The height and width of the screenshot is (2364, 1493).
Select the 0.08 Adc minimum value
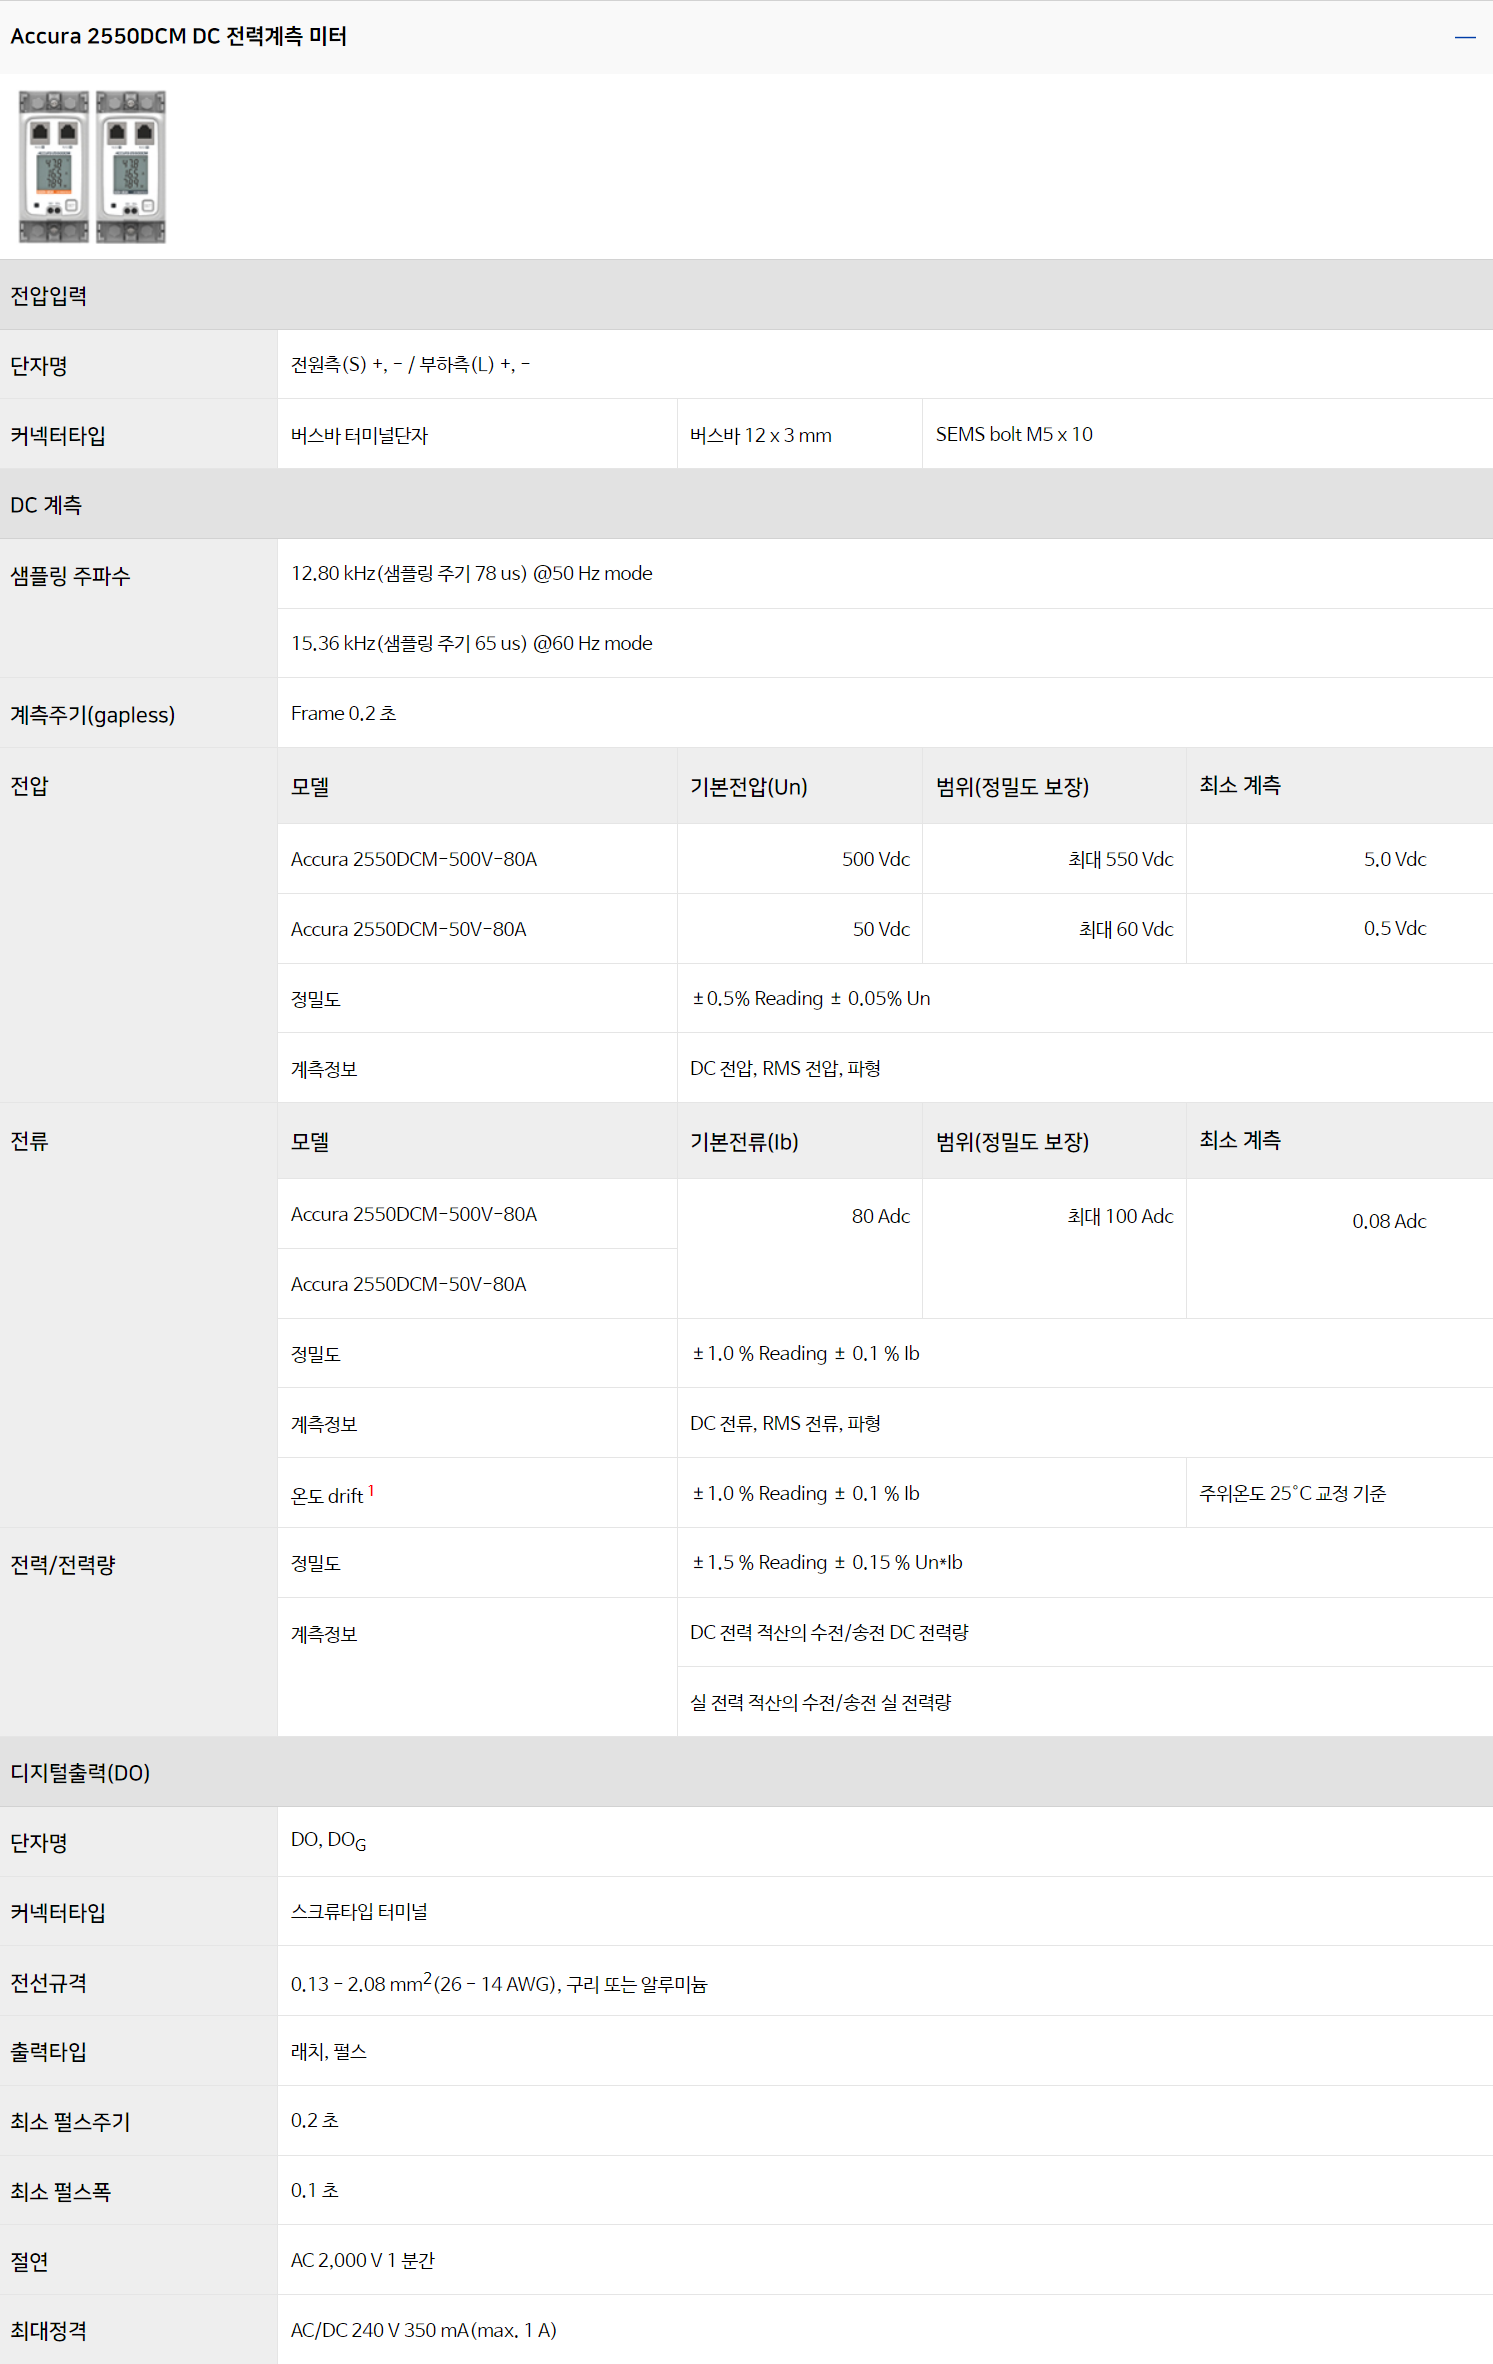(1389, 1221)
